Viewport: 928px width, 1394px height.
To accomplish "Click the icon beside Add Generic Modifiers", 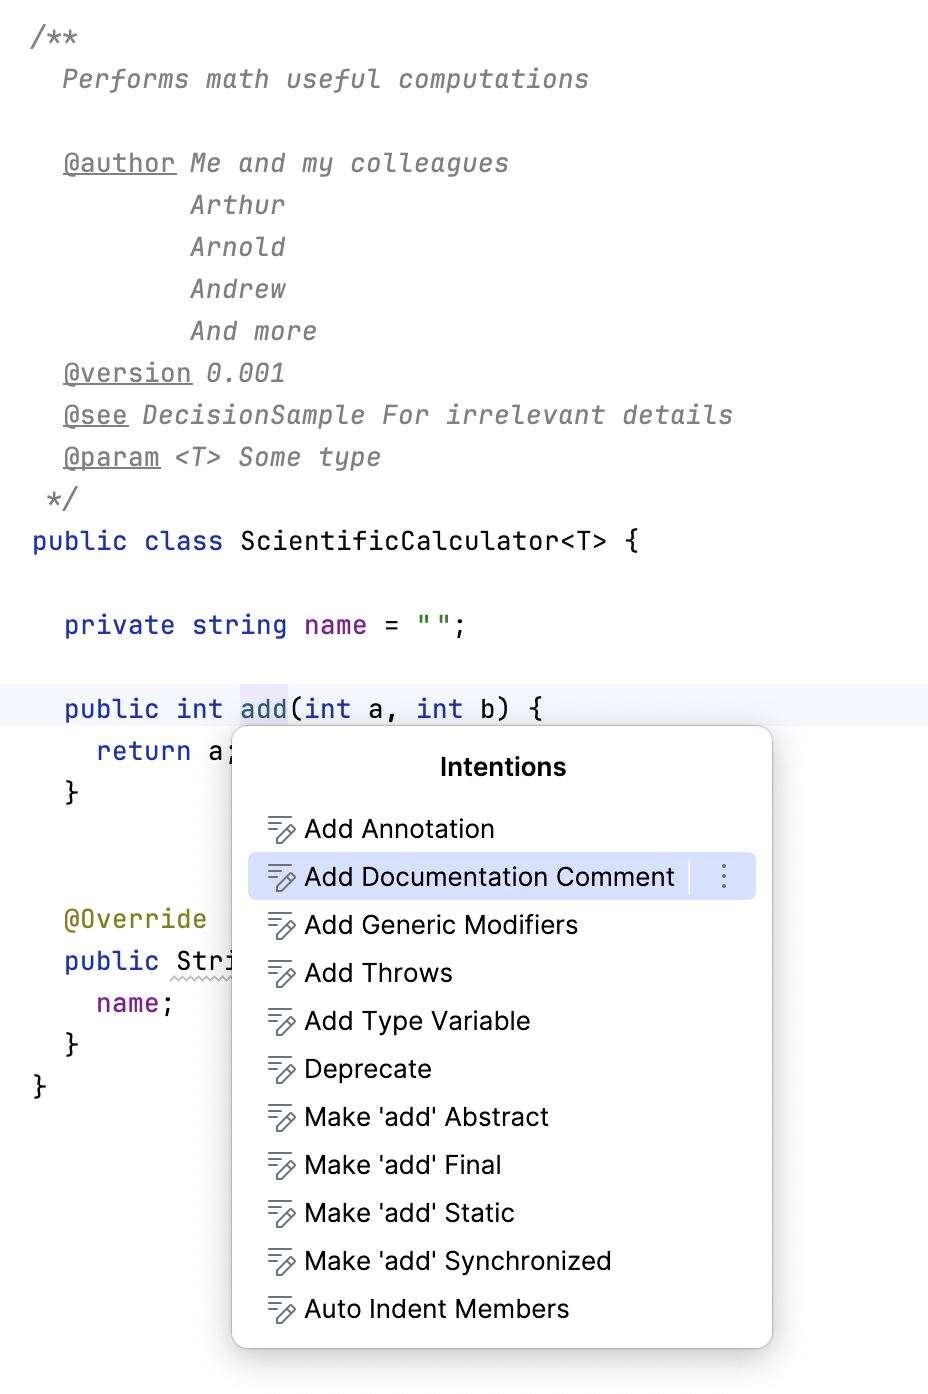I will point(281,924).
